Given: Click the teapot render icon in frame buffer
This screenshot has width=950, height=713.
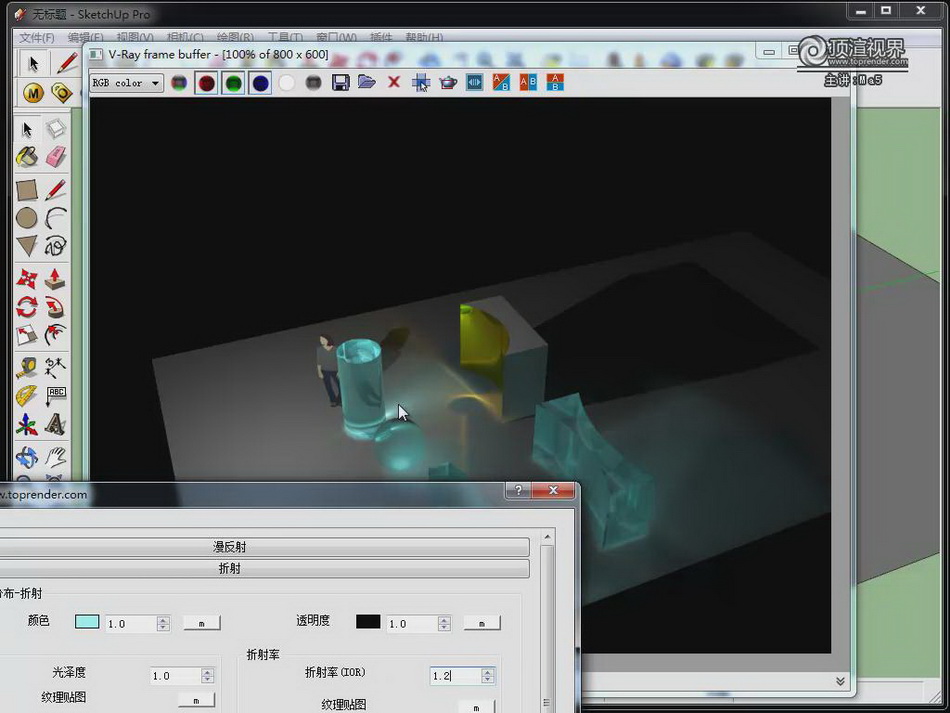Looking at the screenshot, I should click(448, 82).
